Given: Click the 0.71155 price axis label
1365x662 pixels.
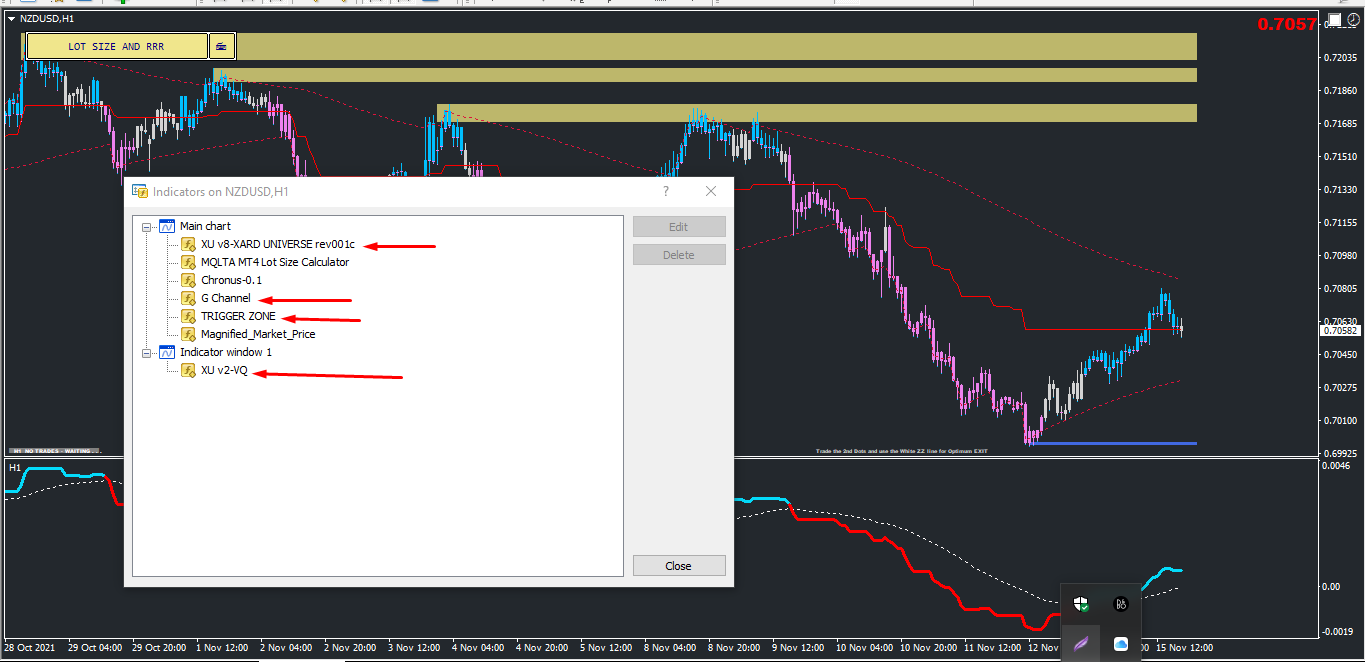Looking at the screenshot, I should coord(1340,222).
